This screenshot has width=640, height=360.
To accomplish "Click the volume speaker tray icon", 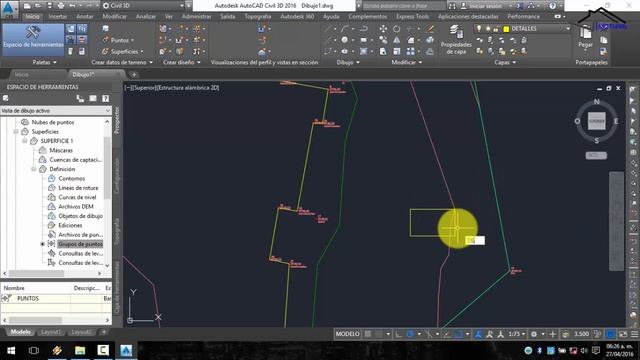I will tap(584, 351).
